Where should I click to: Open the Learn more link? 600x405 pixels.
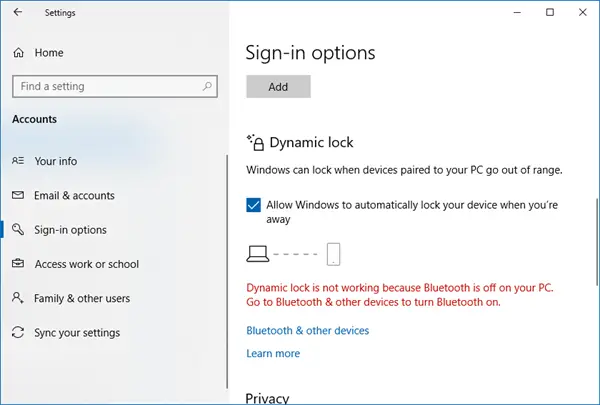[273, 353]
